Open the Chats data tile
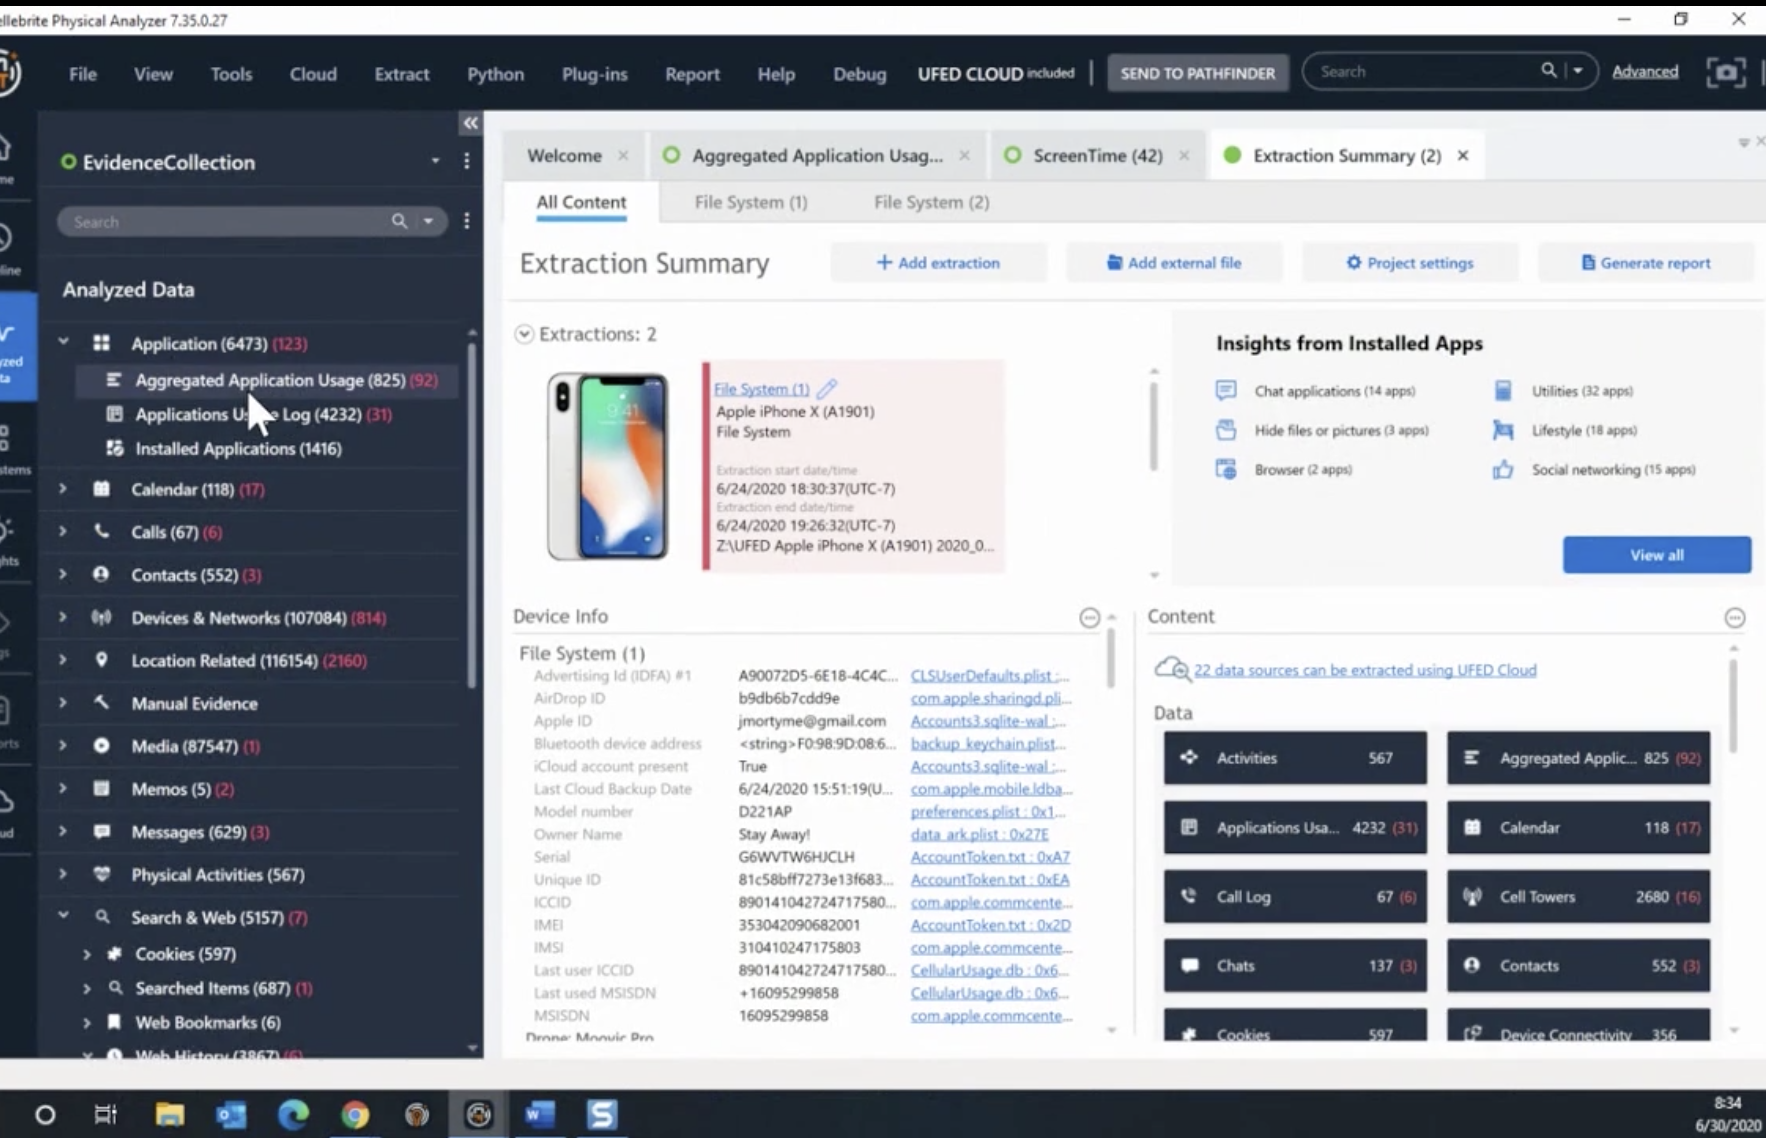This screenshot has width=1766, height=1138. coord(1295,966)
